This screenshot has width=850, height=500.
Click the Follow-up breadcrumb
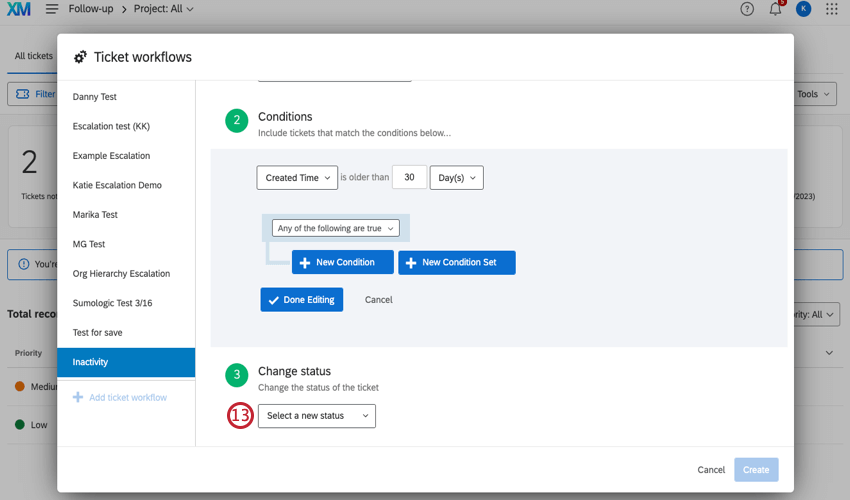[x=91, y=9]
